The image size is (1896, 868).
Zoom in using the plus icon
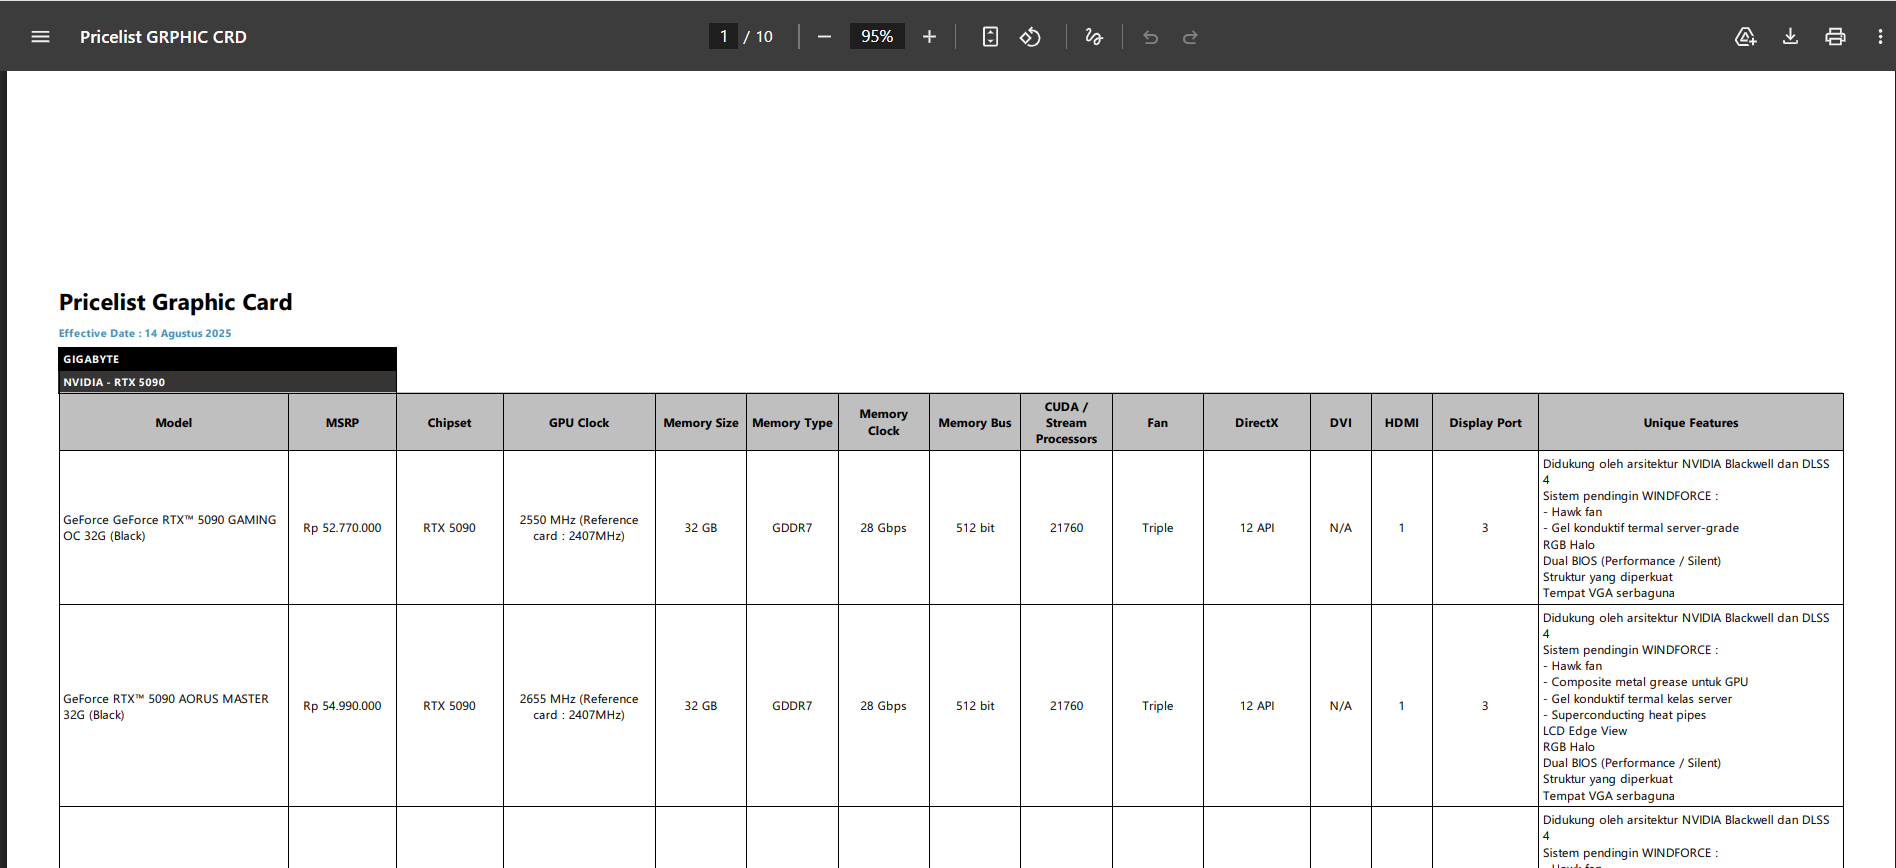[929, 37]
